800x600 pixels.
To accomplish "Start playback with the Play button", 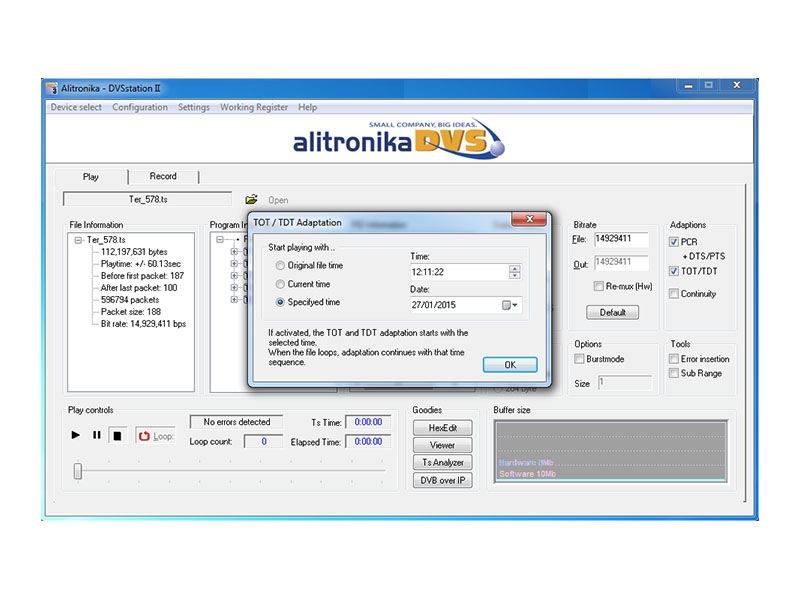I will [76, 435].
